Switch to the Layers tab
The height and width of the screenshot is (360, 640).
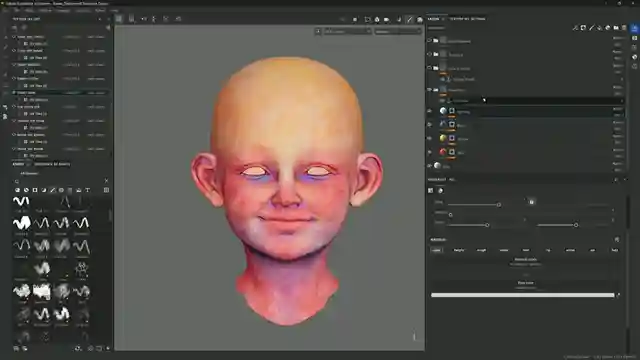coord(433,19)
